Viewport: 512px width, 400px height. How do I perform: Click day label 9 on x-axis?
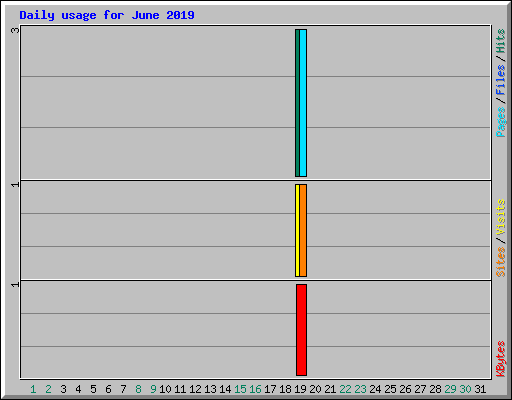tap(153, 389)
